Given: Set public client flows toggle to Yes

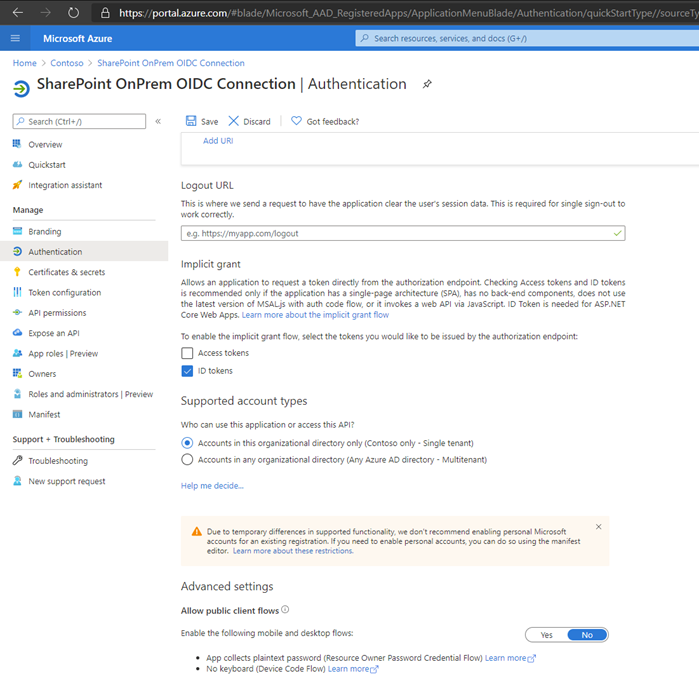Looking at the screenshot, I should point(547,635).
